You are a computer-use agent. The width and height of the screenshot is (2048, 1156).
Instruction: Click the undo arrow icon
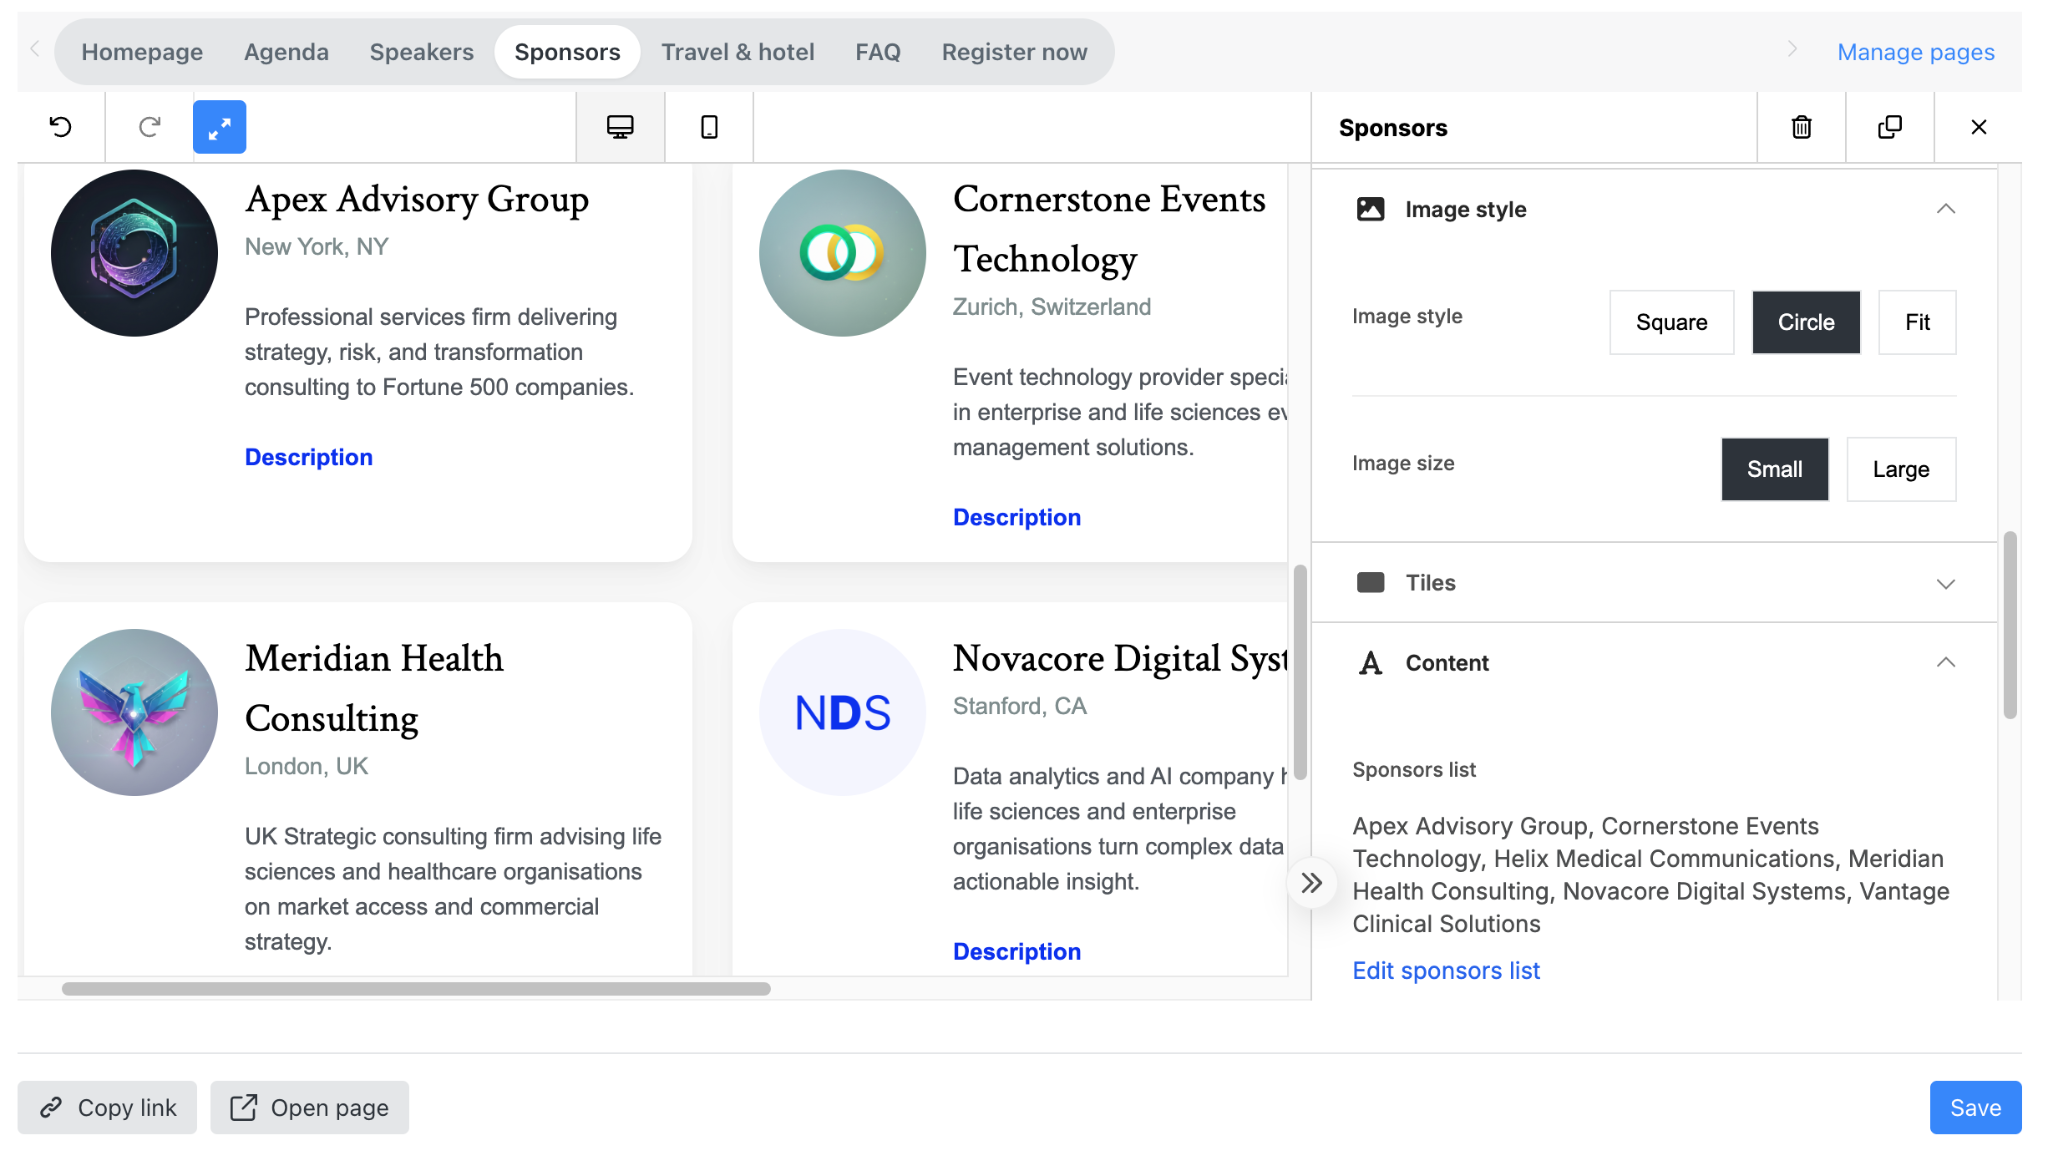61,127
